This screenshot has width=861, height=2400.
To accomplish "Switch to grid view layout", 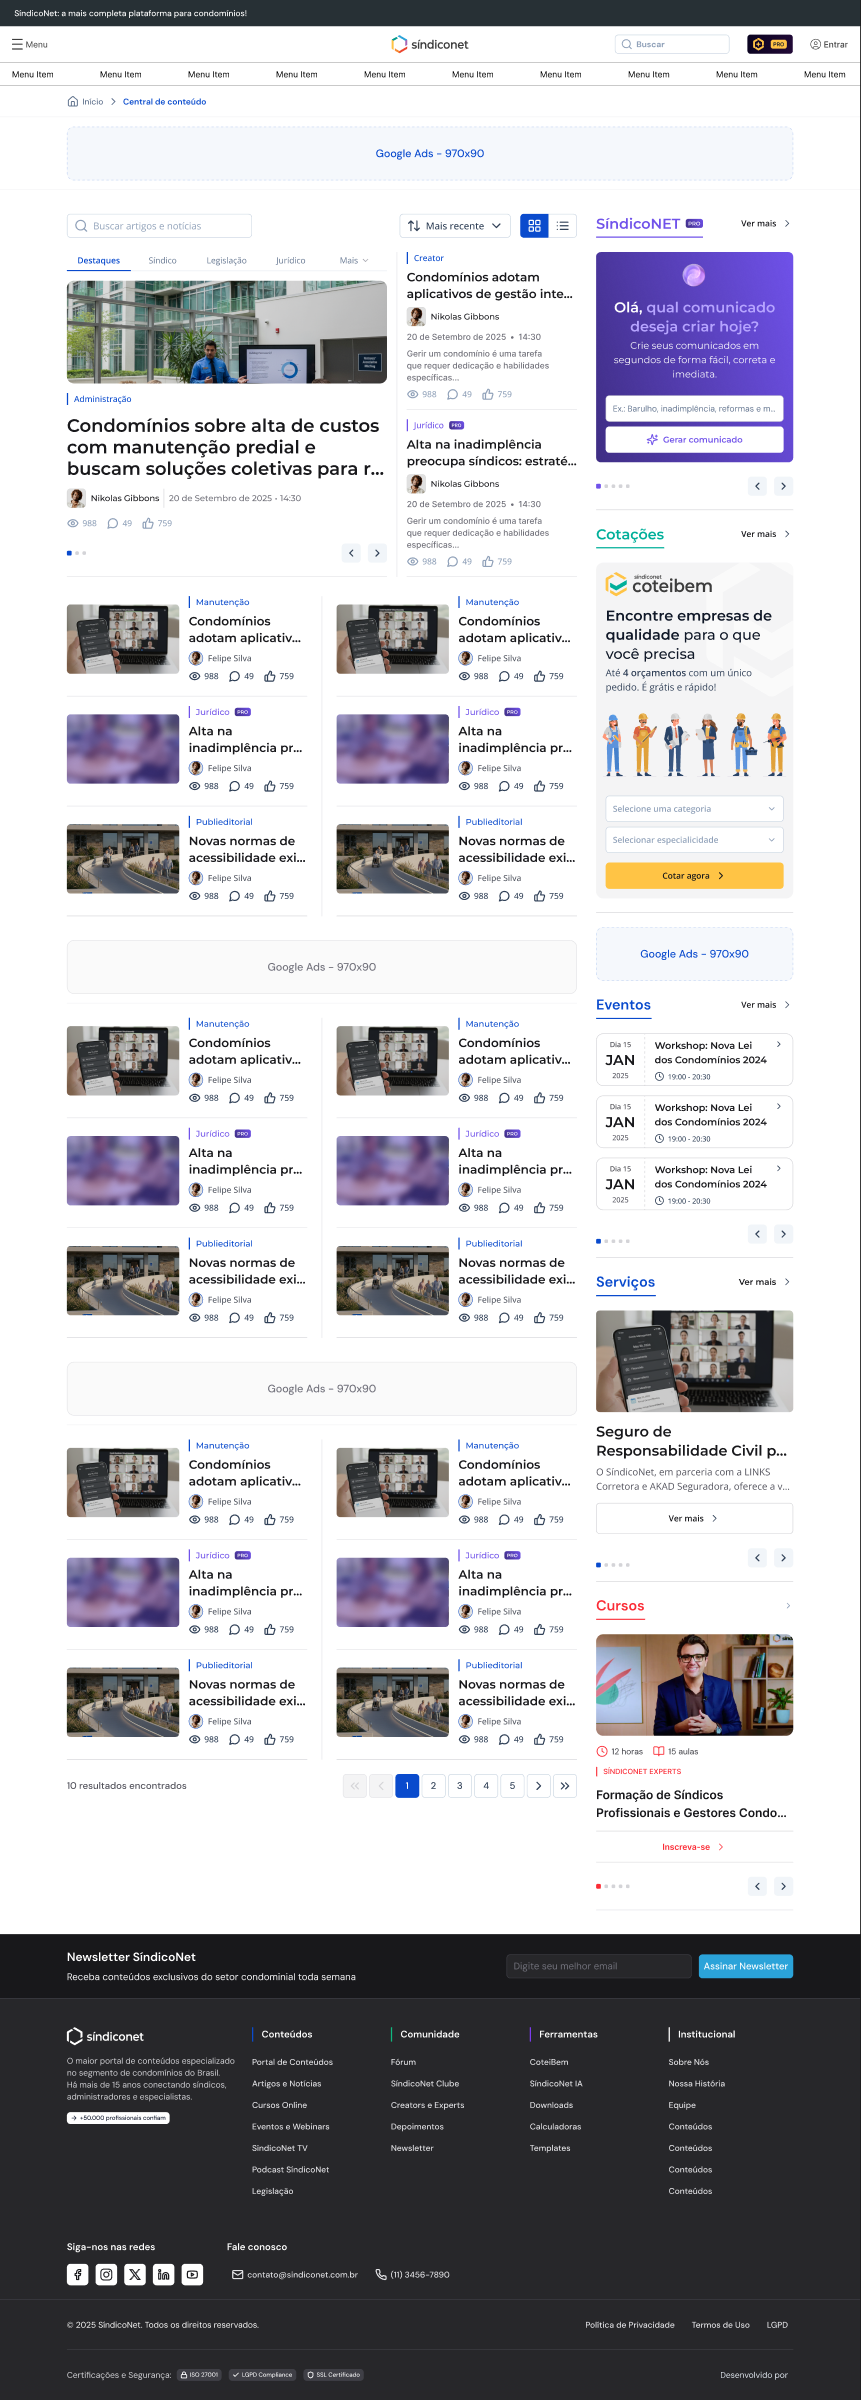I will coord(534,226).
